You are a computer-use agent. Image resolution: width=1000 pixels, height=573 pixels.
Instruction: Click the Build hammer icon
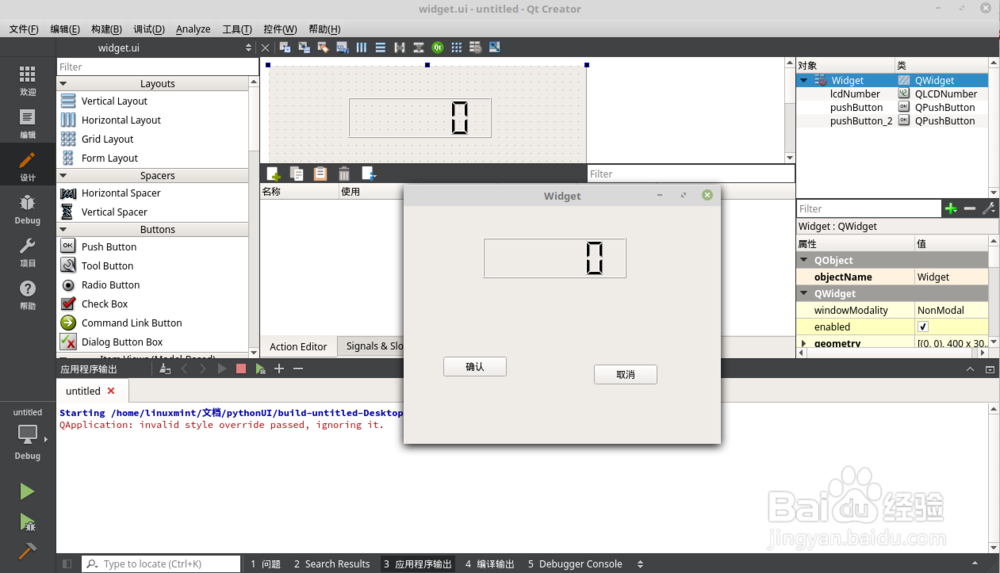[27, 550]
